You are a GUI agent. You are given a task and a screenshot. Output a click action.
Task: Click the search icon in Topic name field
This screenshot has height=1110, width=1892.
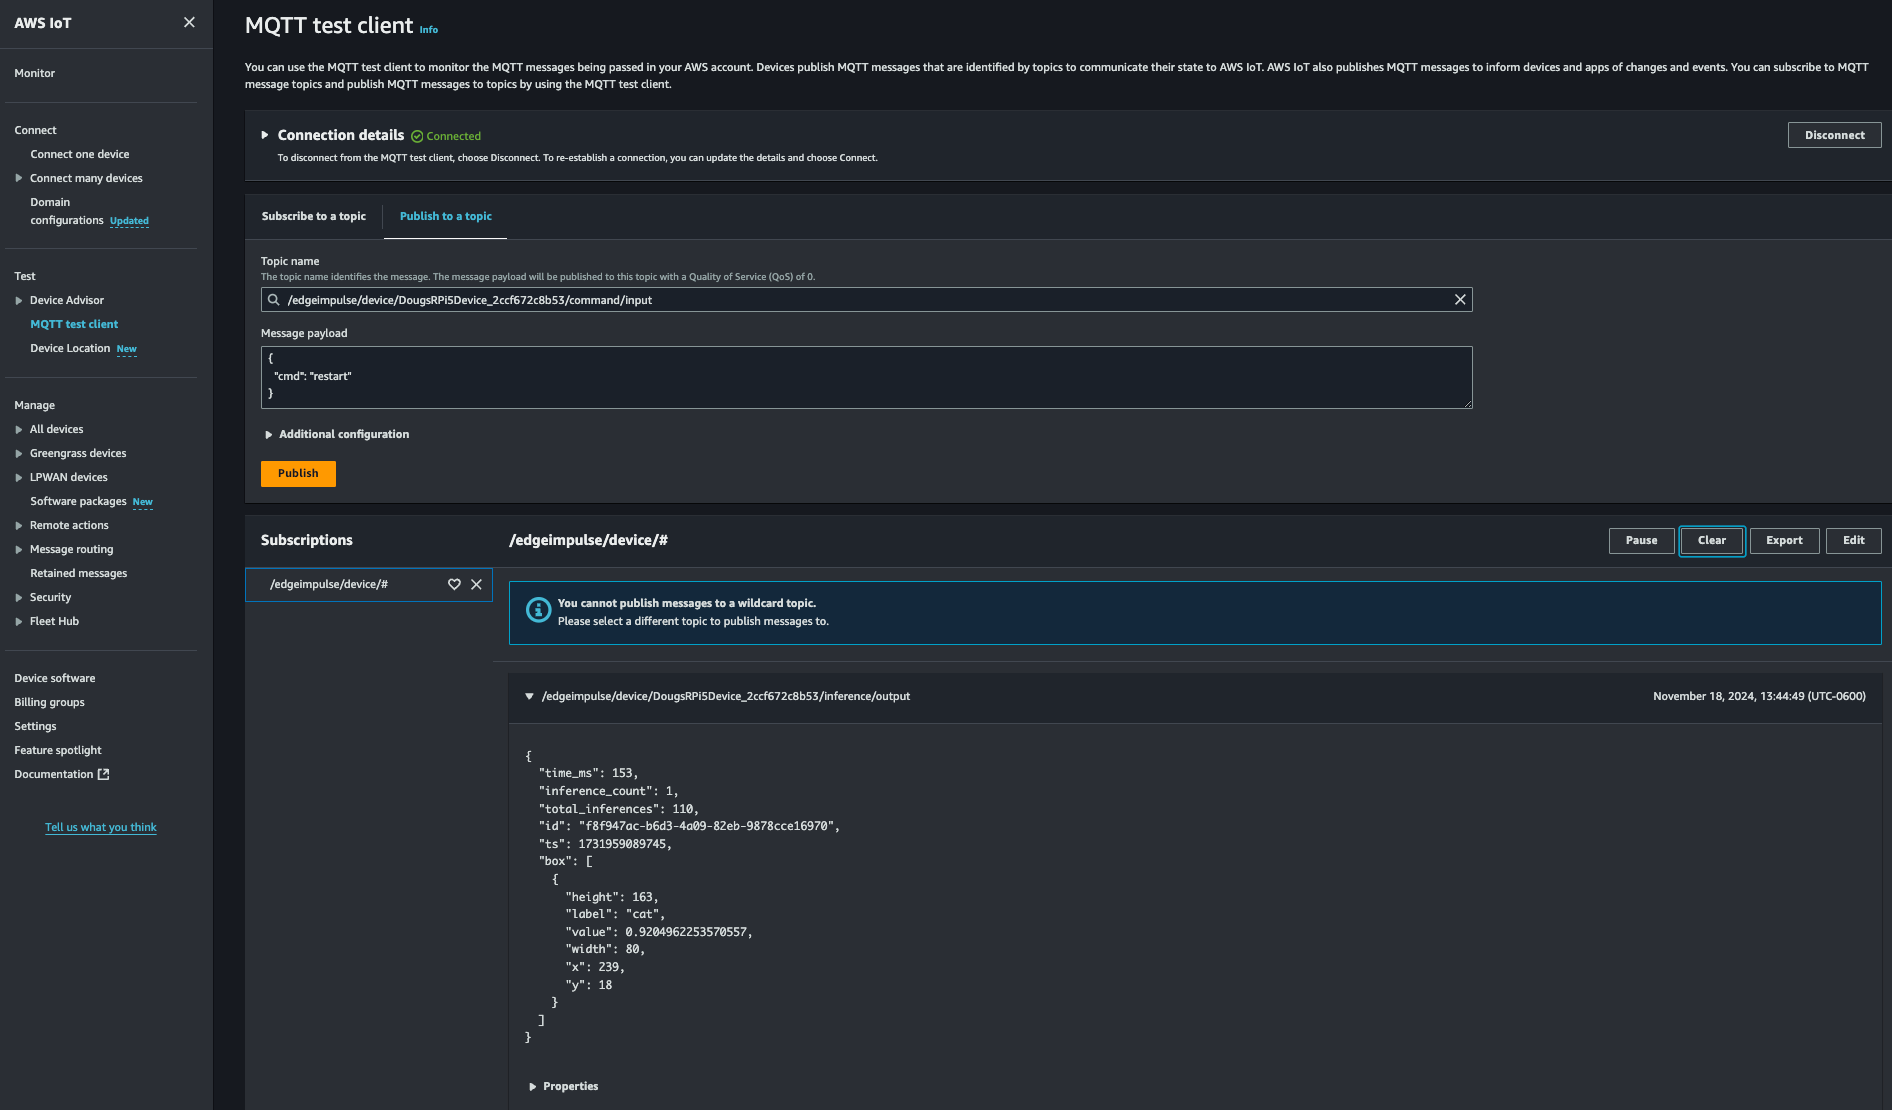273,300
